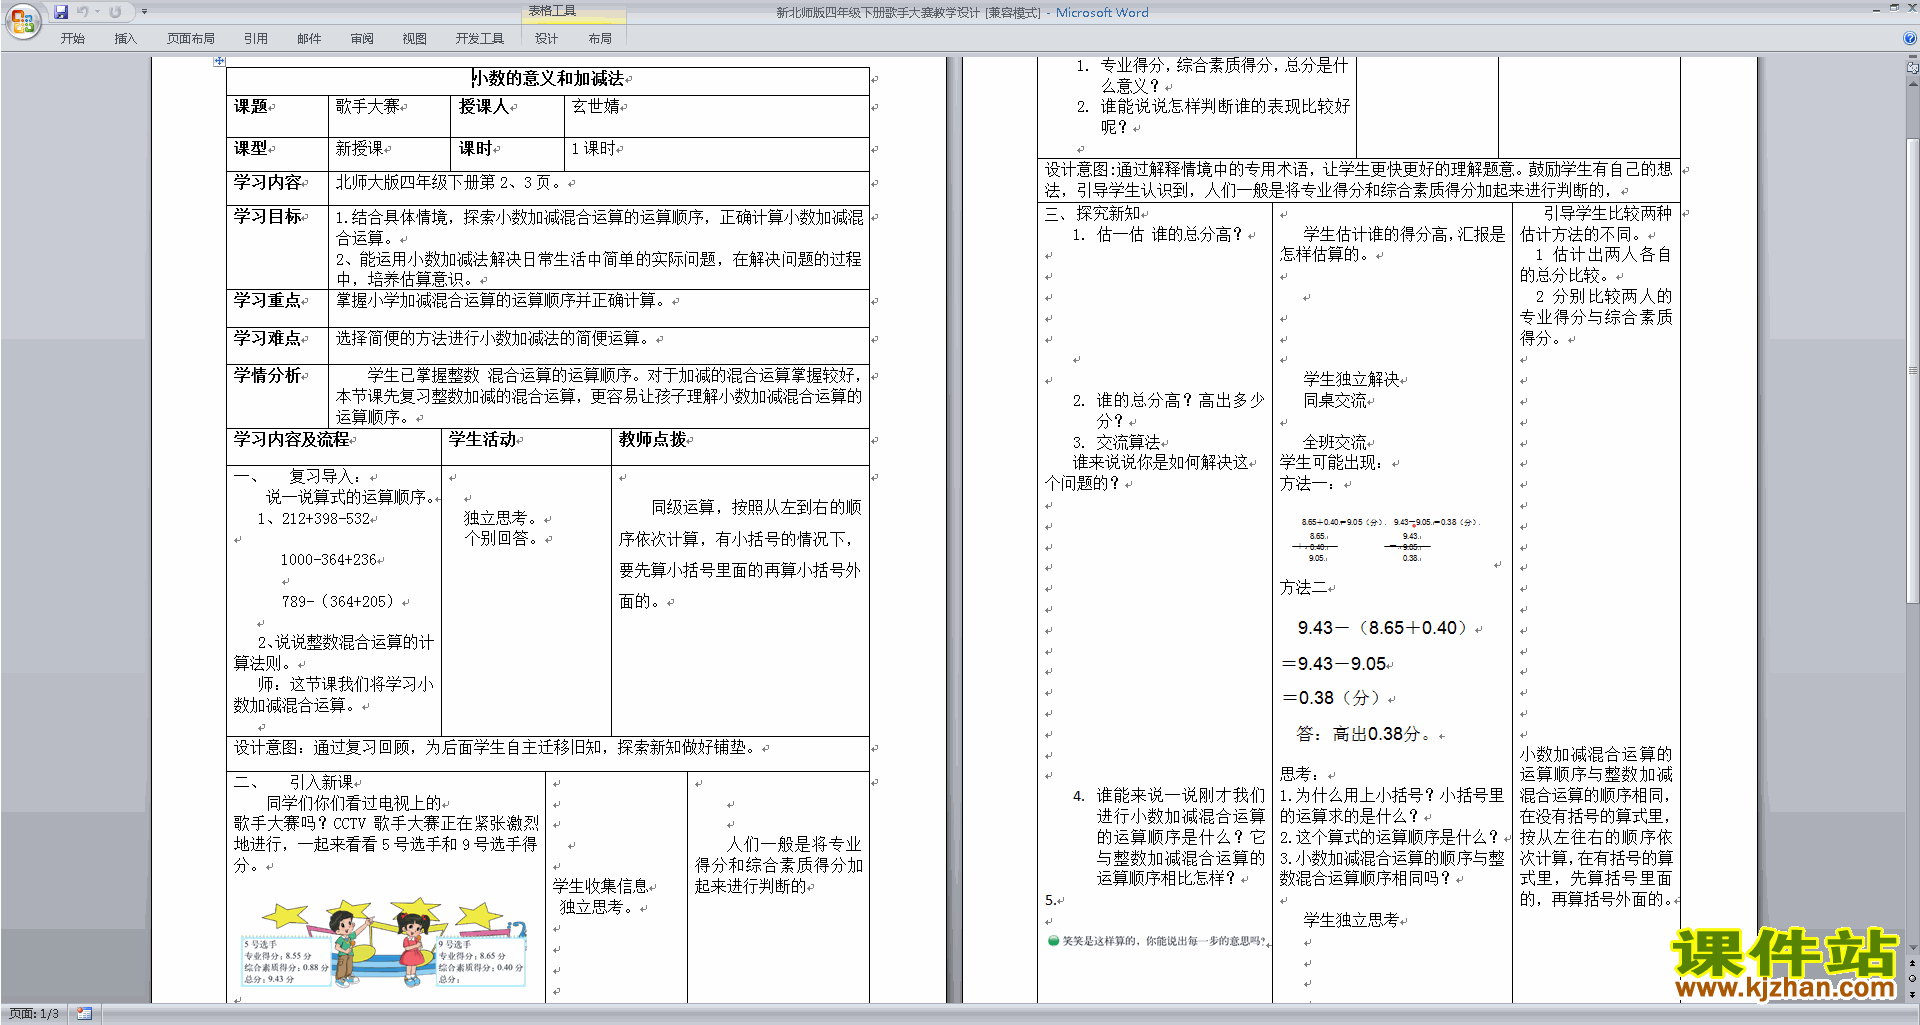Click the header cell 学习难点
The width and height of the screenshot is (1920, 1025).
pyautogui.click(x=267, y=338)
